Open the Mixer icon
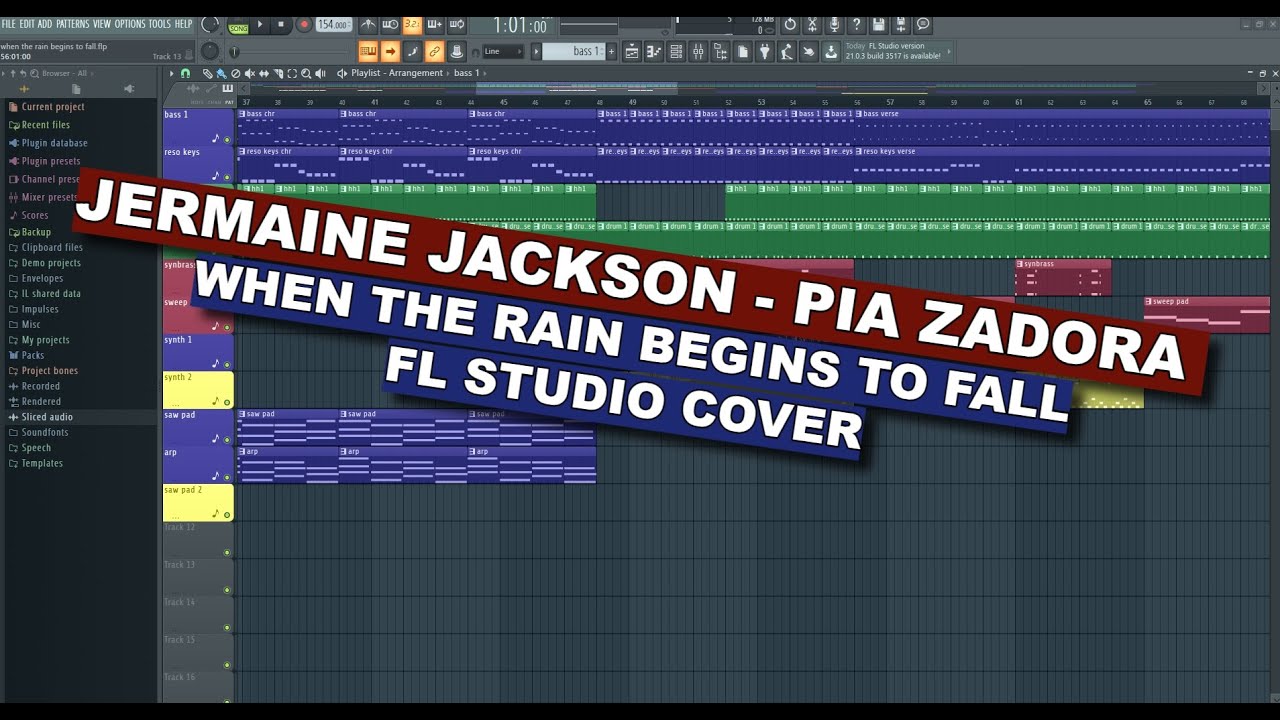 pos(698,52)
